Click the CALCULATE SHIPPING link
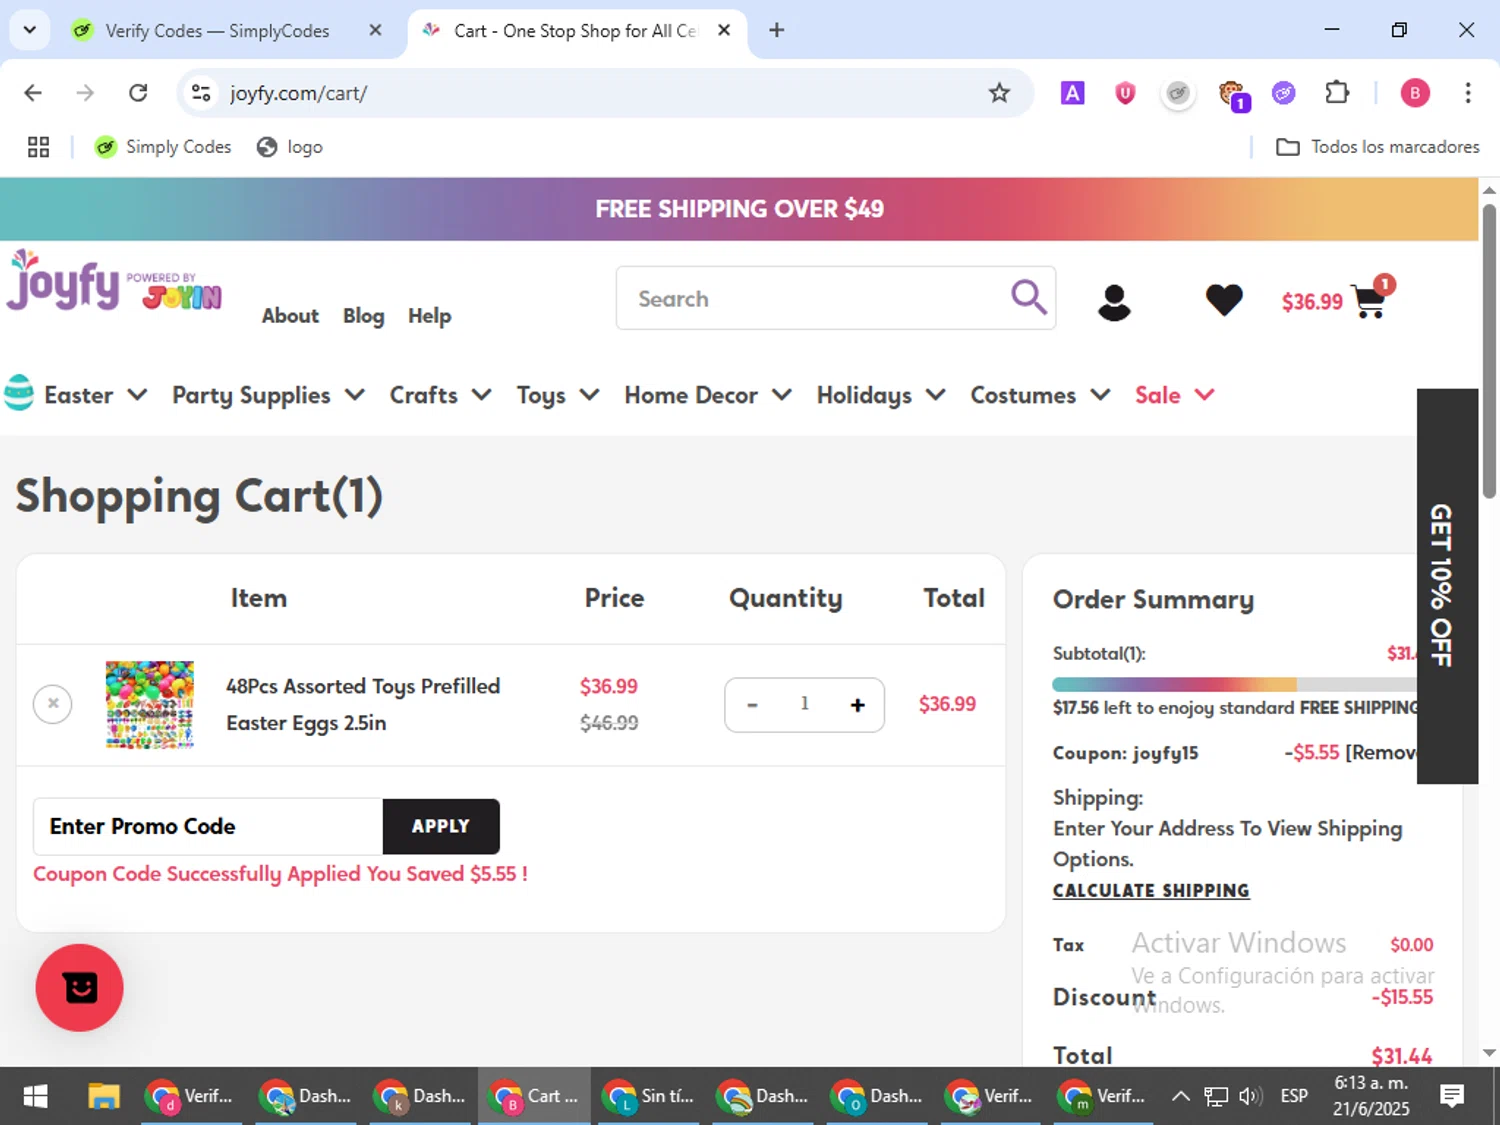This screenshot has width=1500, height=1125. click(x=1151, y=890)
